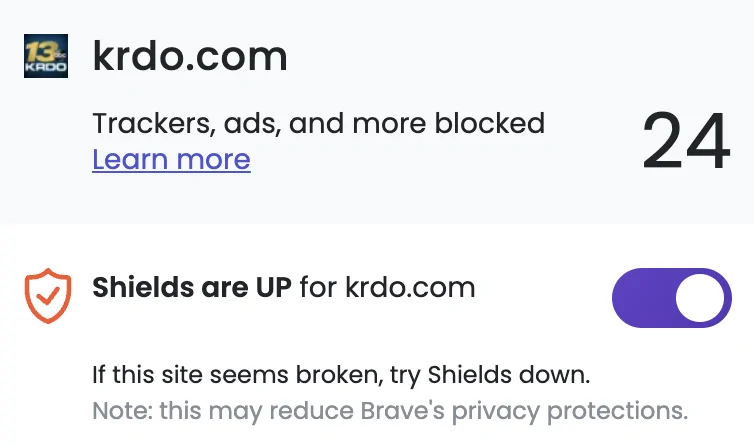Image resolution: width=754 pixels, height=446 pixels.
Task: Click the KRDO 13 site favicon
Action: pyautogui.click(x=45, y=56)
